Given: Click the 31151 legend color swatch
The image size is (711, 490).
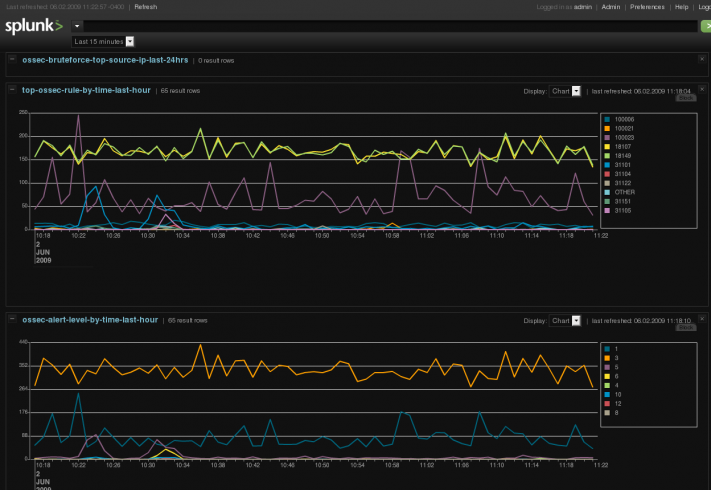Looking at the screenshot, I should point(607,201).
